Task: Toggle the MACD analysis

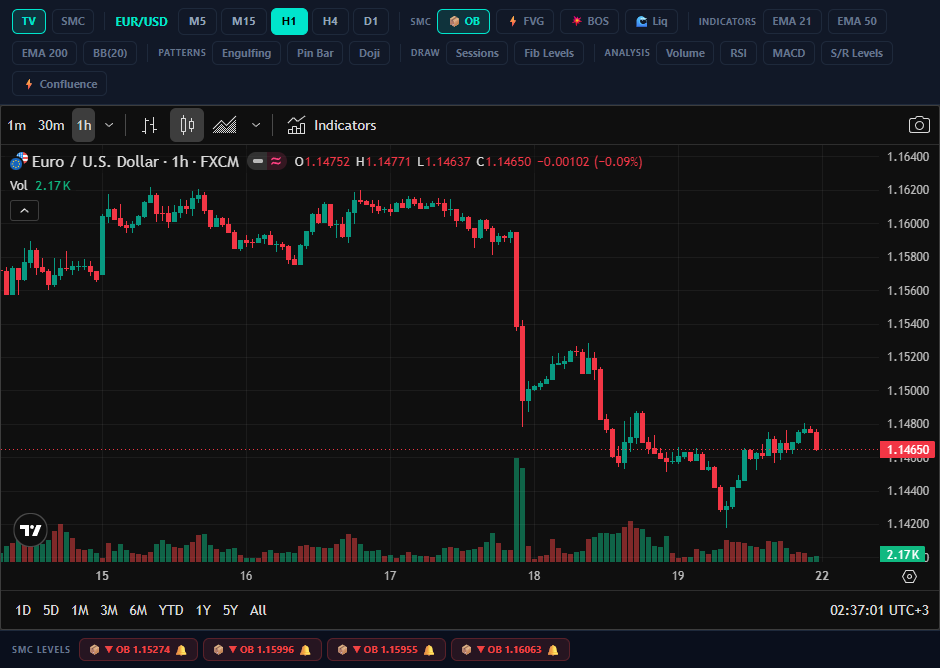Action: click(788, 53)
